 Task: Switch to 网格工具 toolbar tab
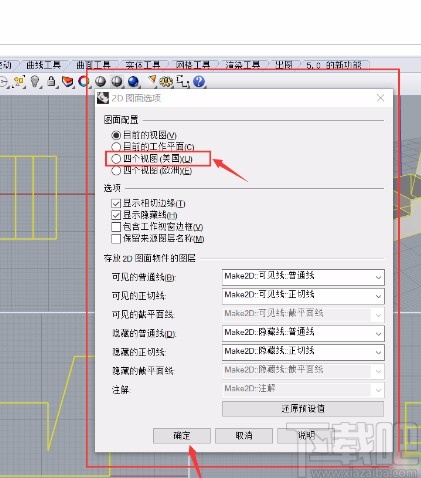[193, 65]
